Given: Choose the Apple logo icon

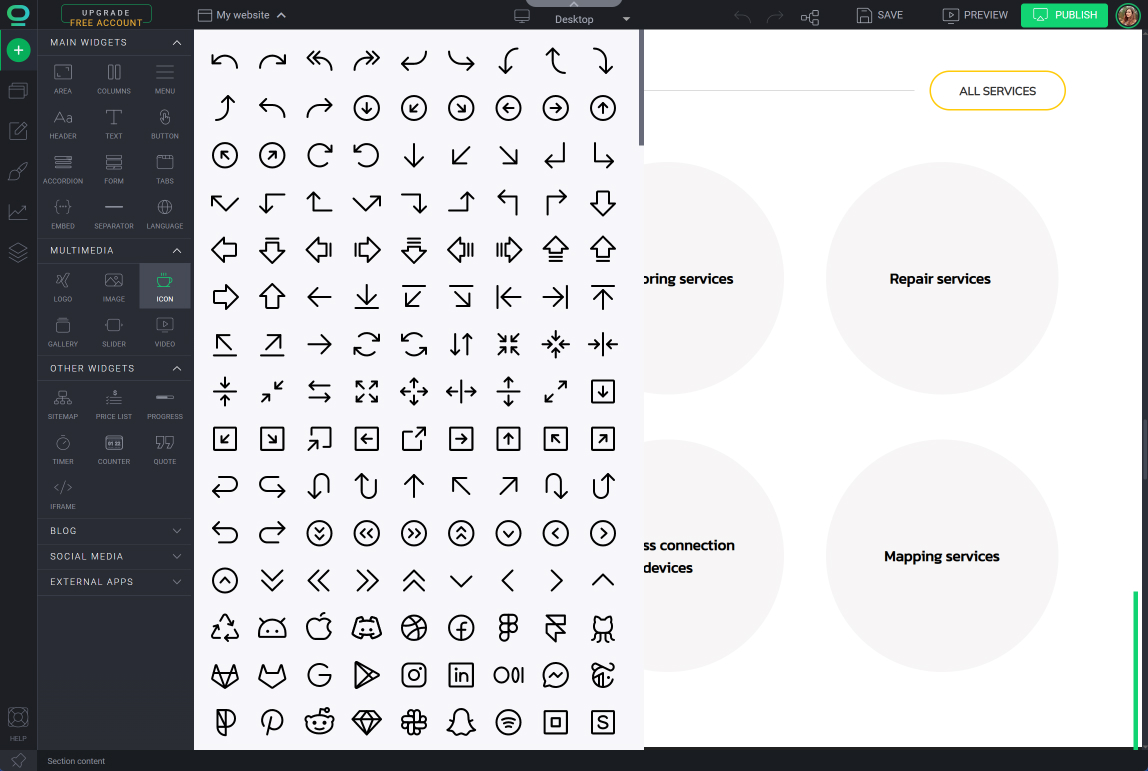Looking at the screenshot, I should [319, 627].
